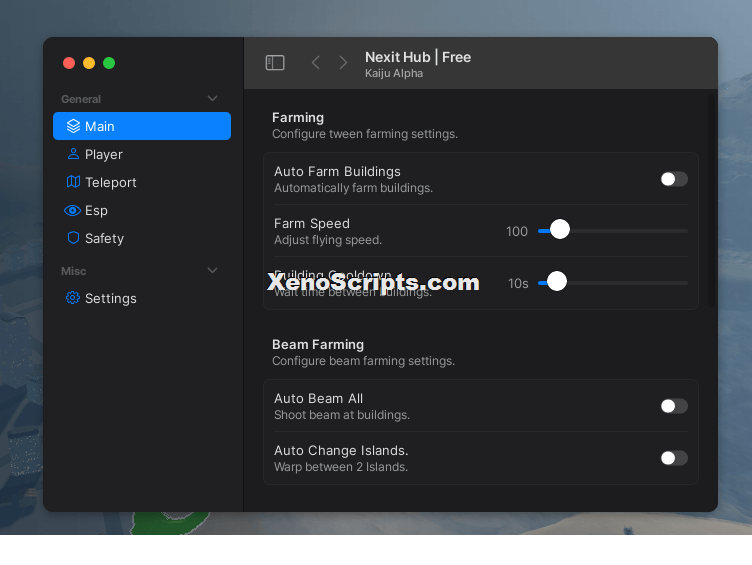Turn on Auto Beam All toggle
This screenshot has height=565, width=752.
pyautogui.click(x=674, y=406)
